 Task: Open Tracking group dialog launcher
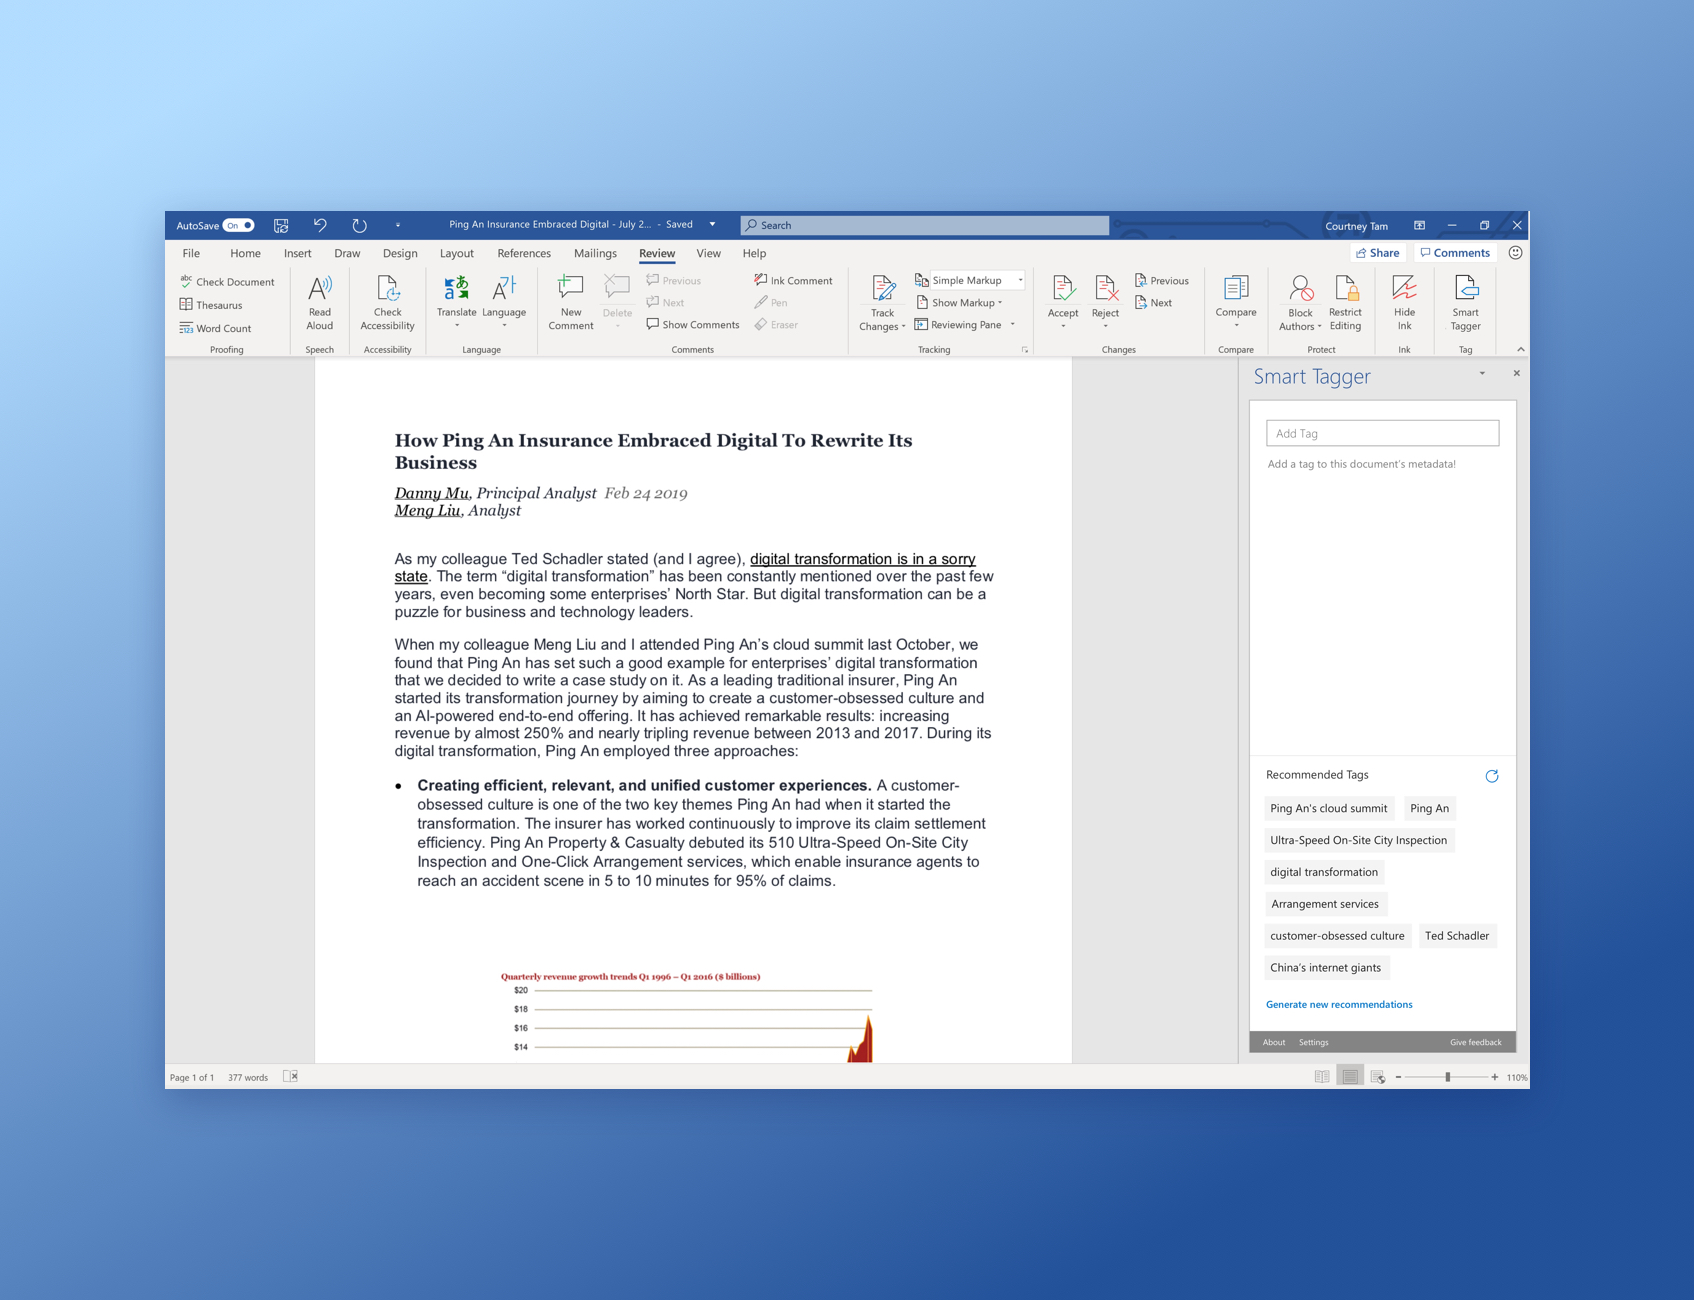click(x=1024, y=350)
